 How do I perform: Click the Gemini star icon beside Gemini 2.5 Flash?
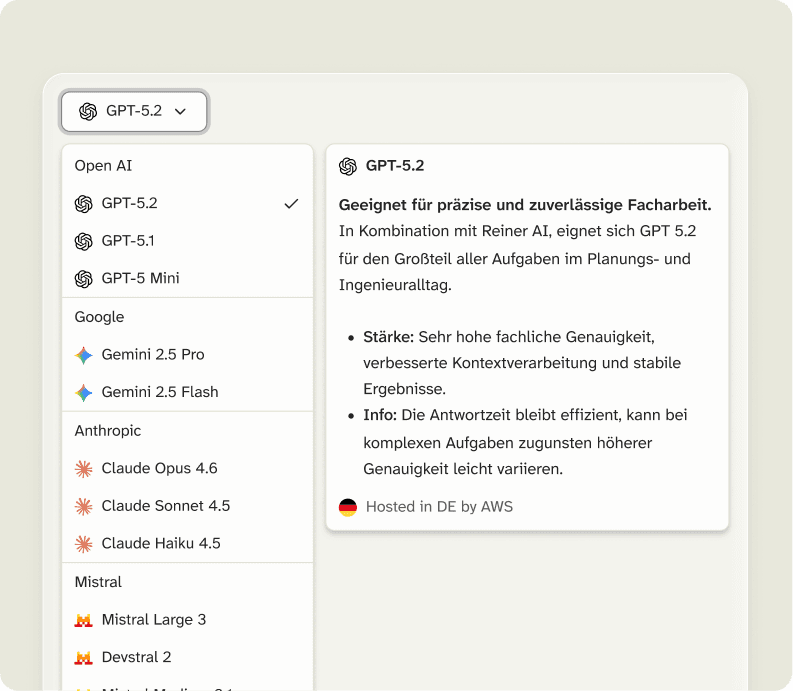tap(83, 393)
